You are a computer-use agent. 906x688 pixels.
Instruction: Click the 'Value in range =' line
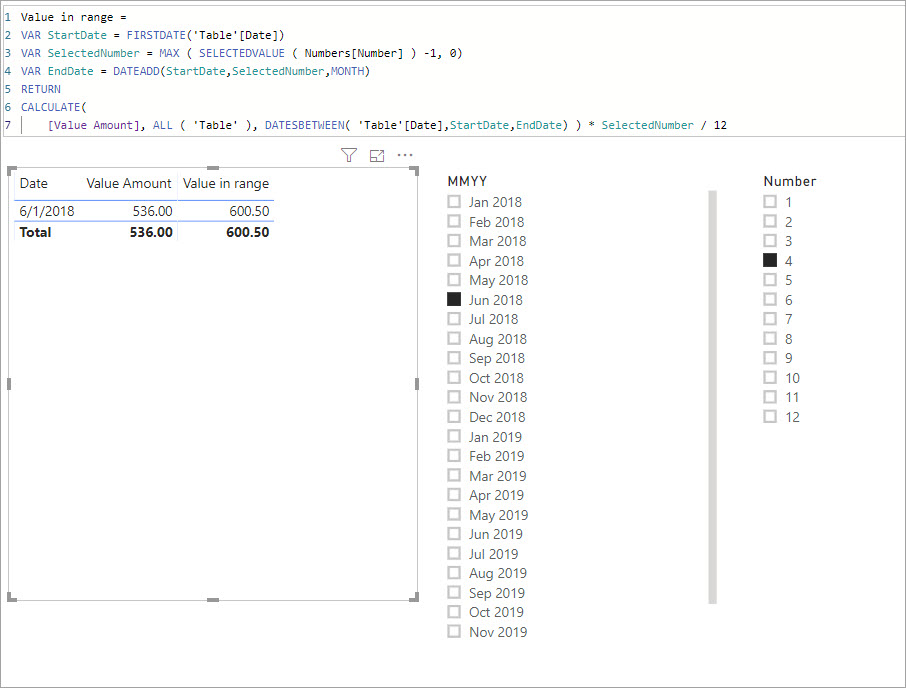(x=73, y=17)
